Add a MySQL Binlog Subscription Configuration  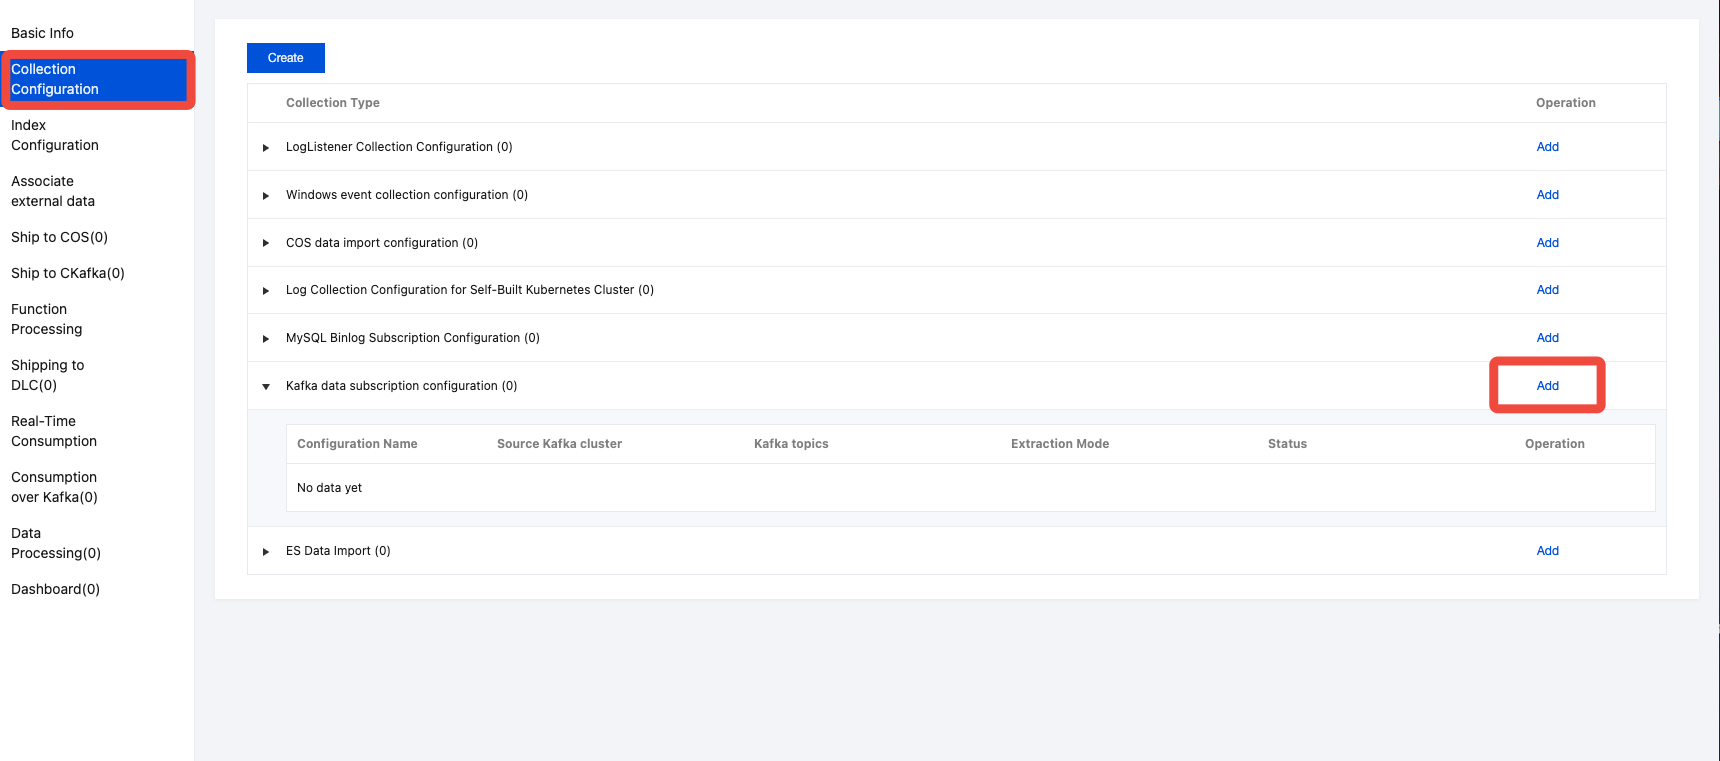[x=1547, y=338]
